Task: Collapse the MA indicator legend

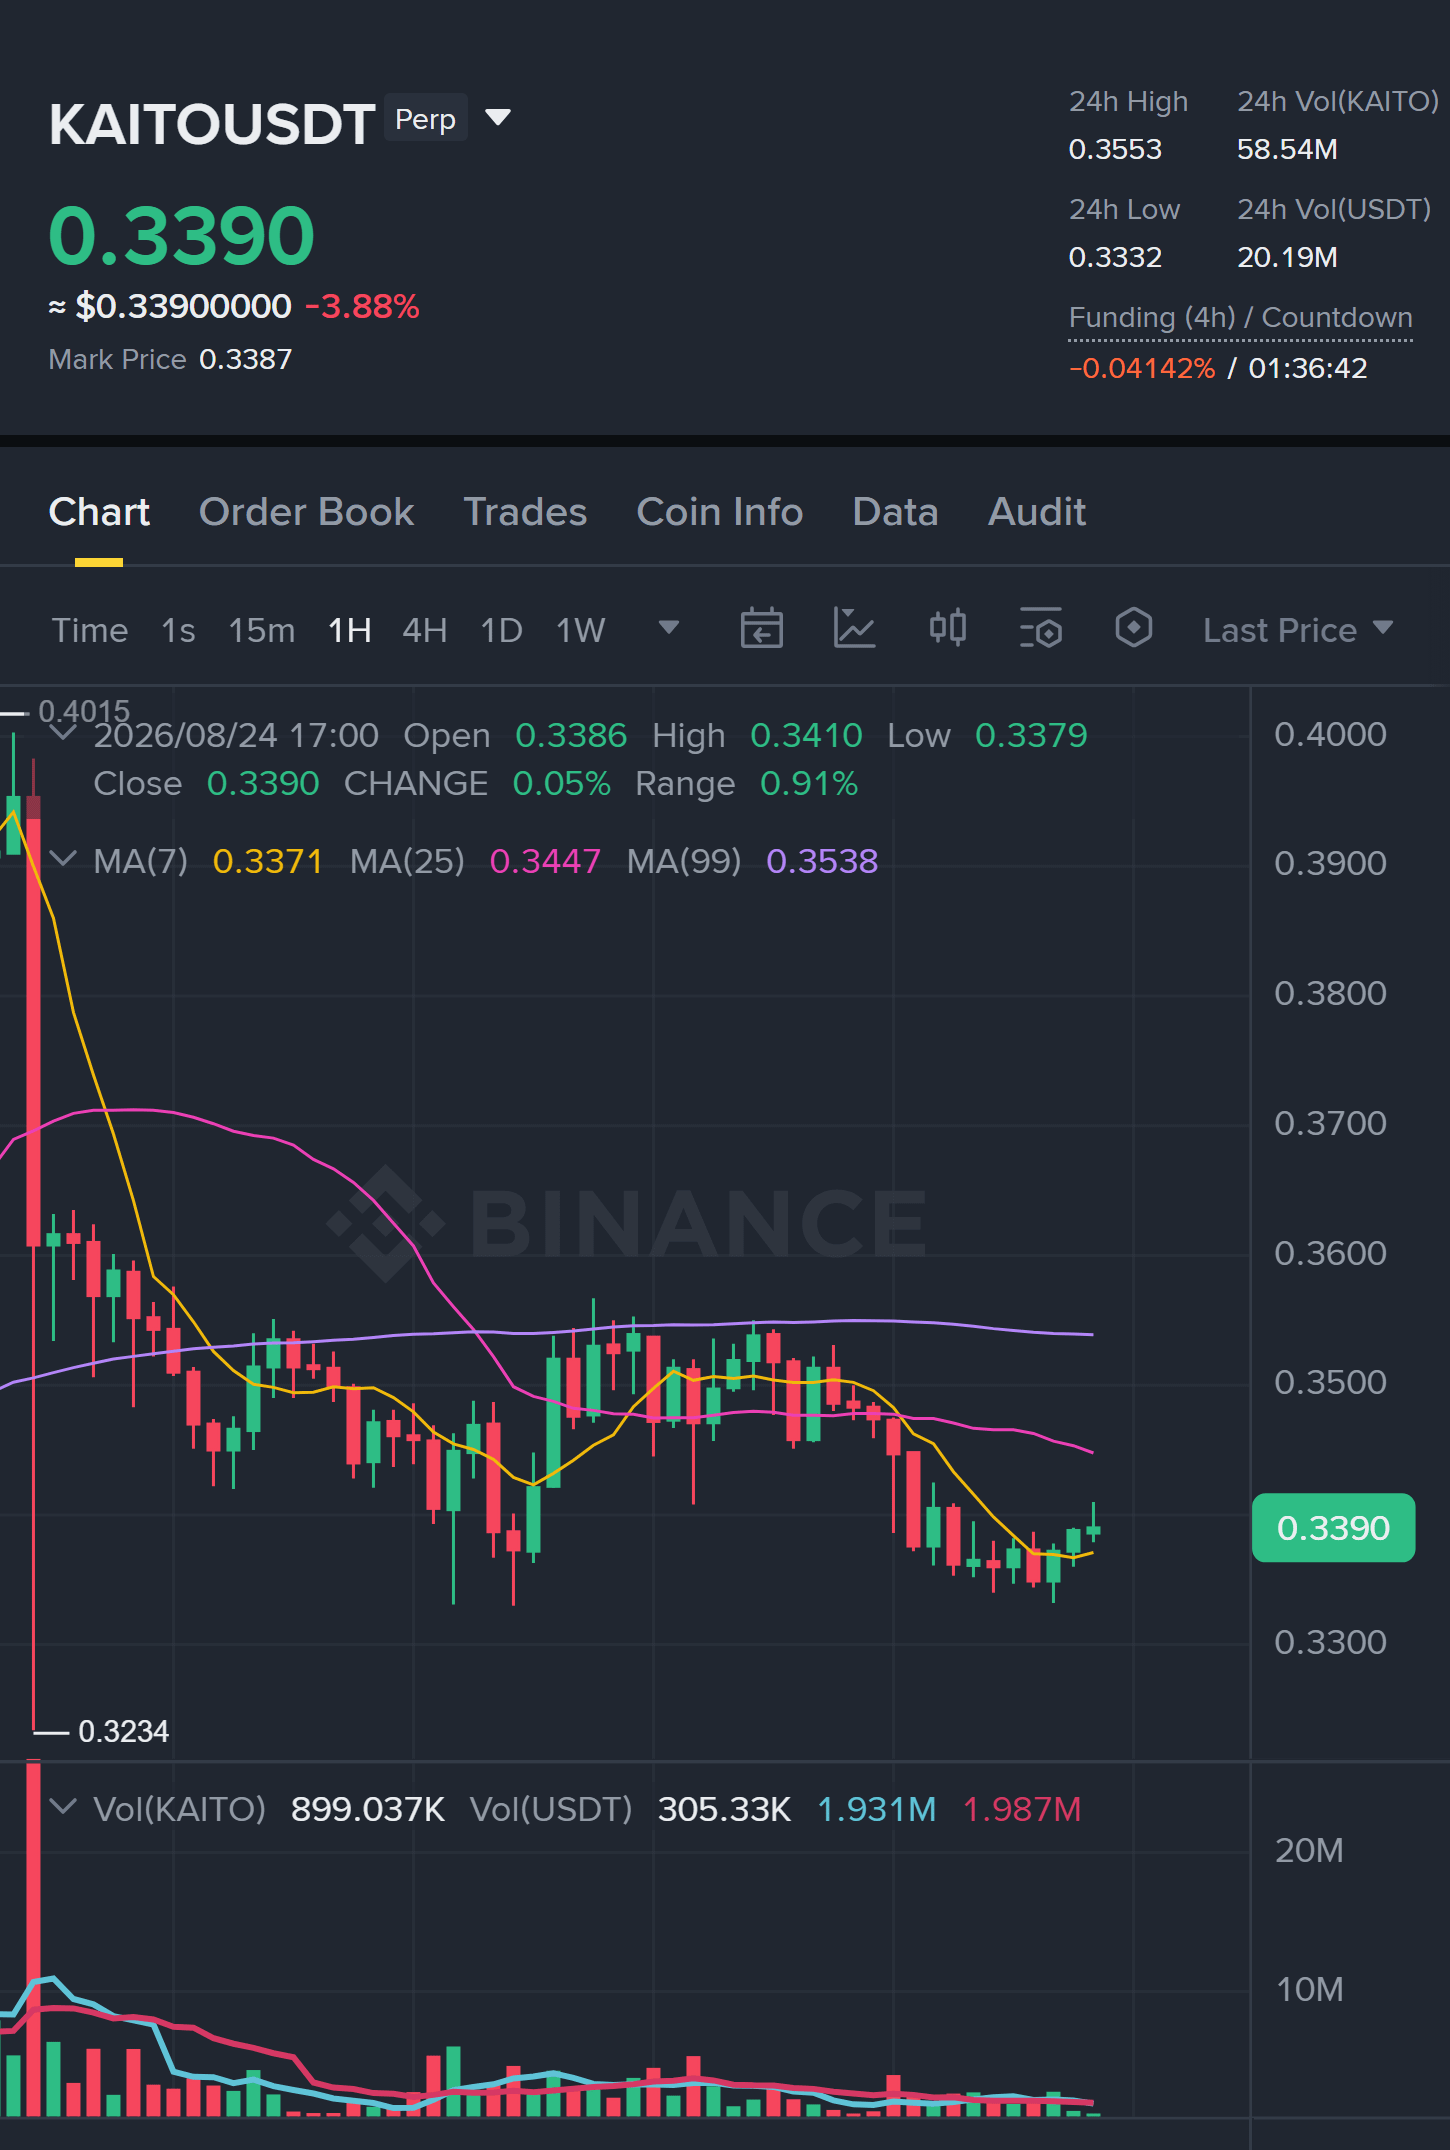Action: coord(63,859)
